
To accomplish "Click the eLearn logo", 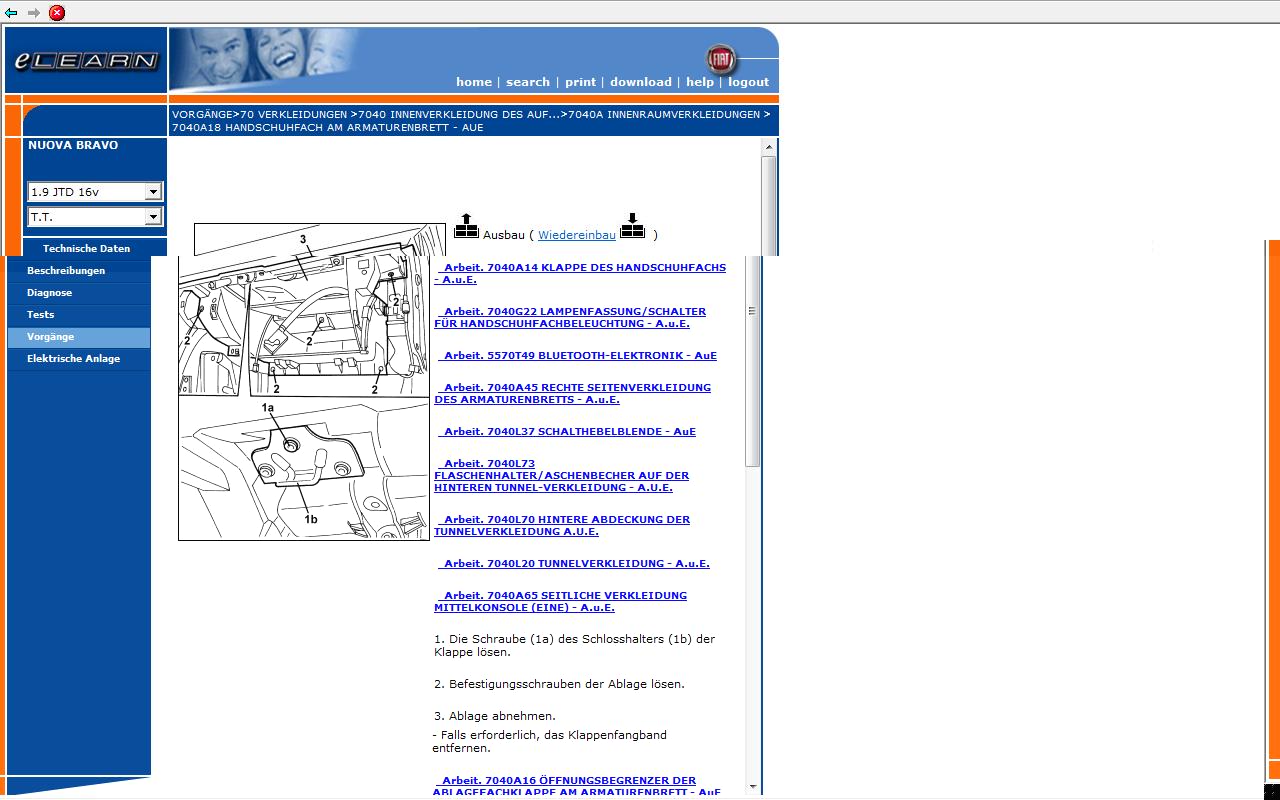I will point(86,61).
